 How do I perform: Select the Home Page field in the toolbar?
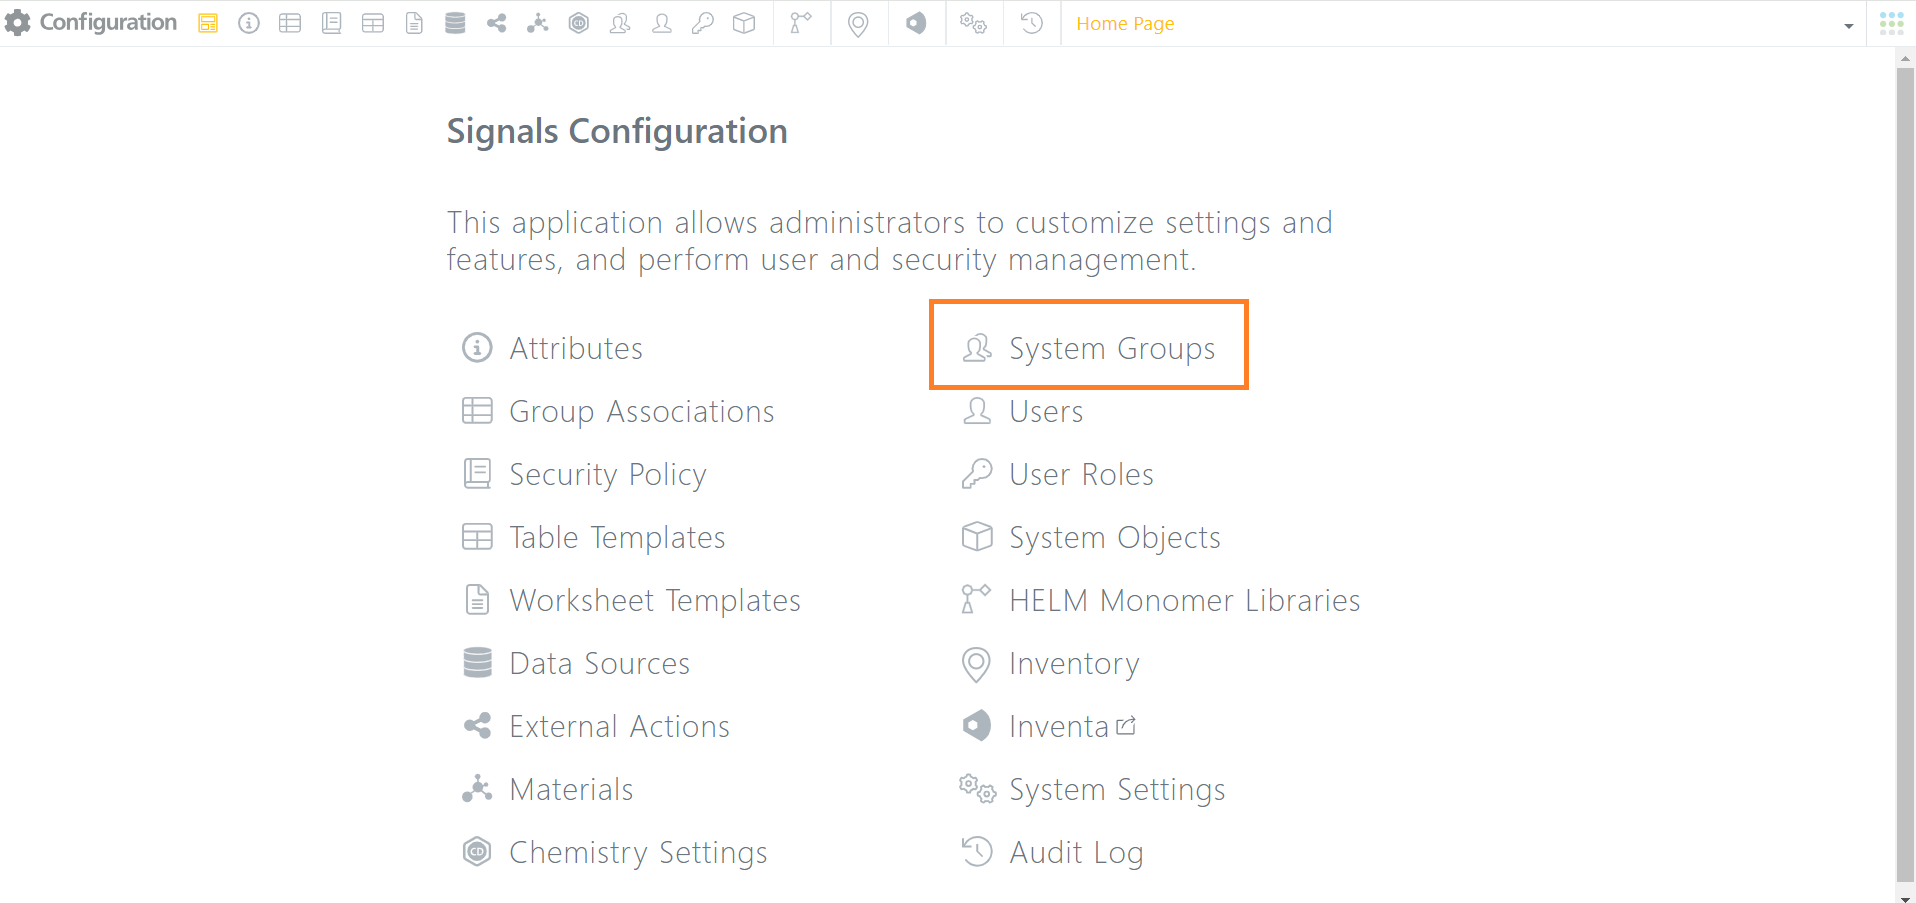pos(1463,23)
